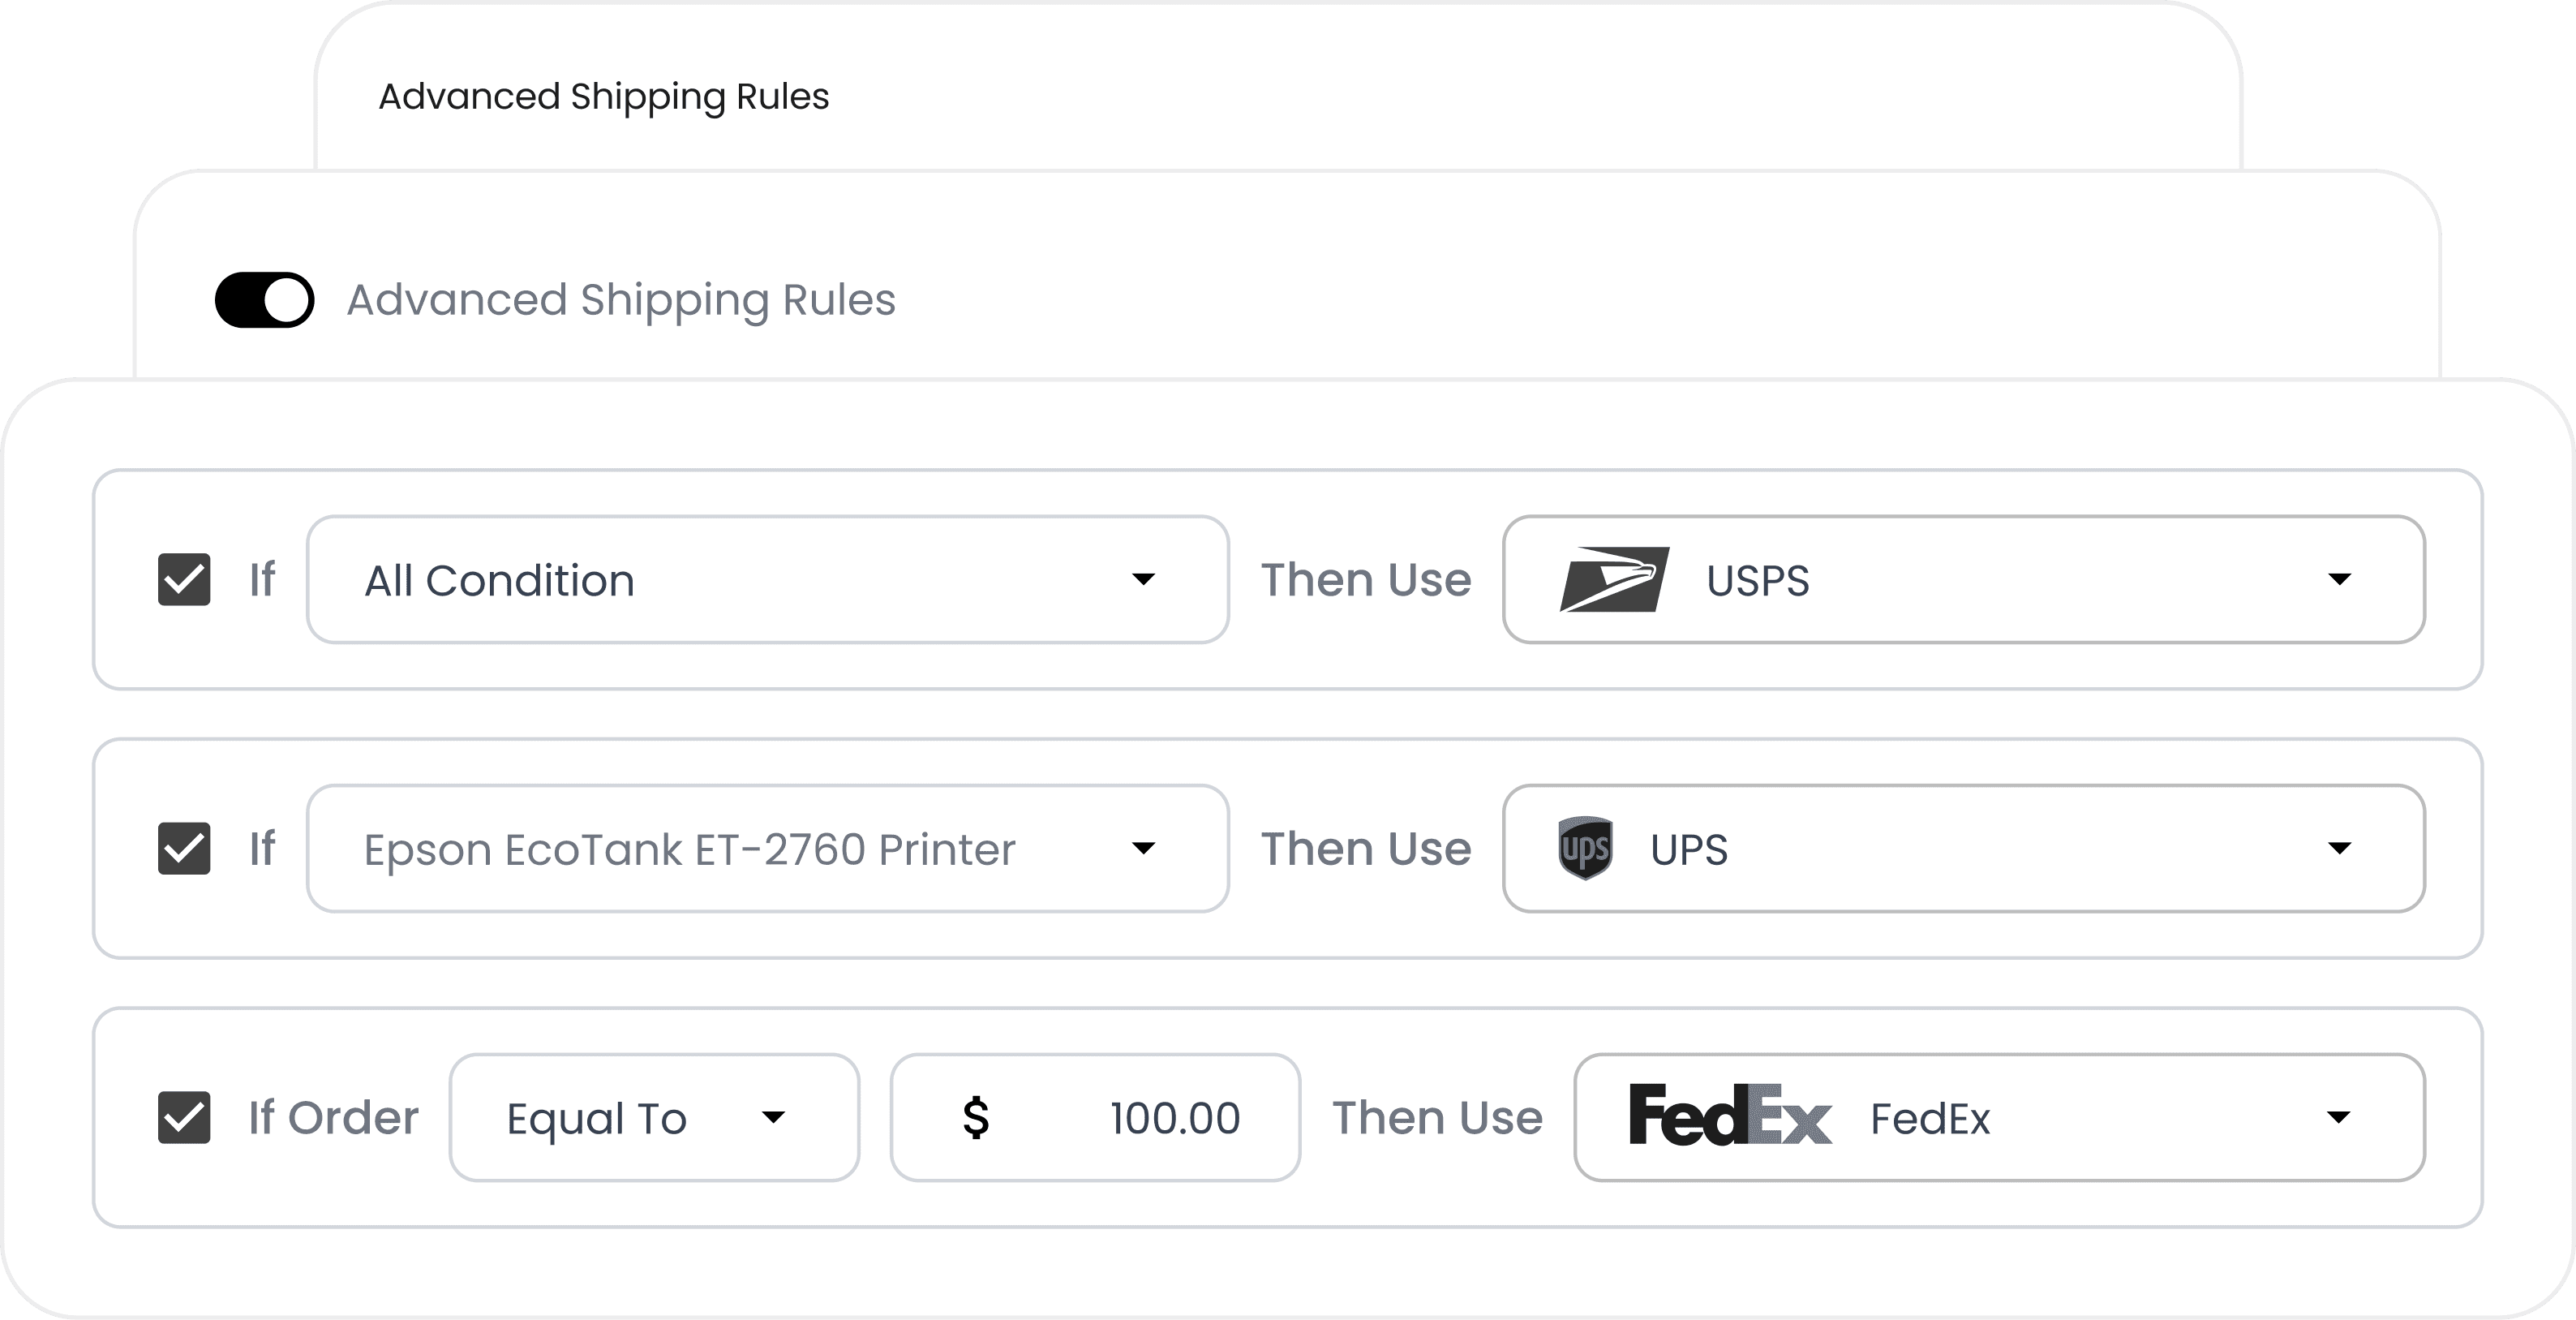Click the caret arrow beside Equal To
This screenshot has width=2576, height=1320.
coord(773,1117)
